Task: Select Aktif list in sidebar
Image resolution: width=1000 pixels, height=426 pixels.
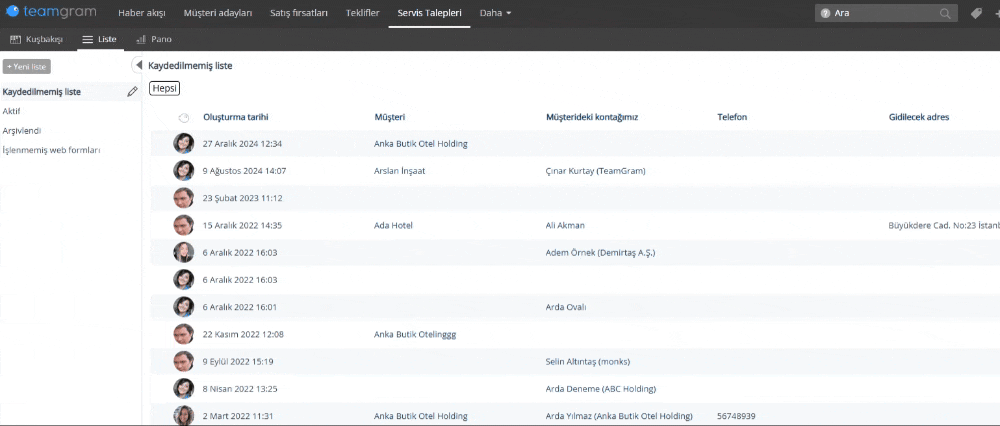Action: (11, 111)
